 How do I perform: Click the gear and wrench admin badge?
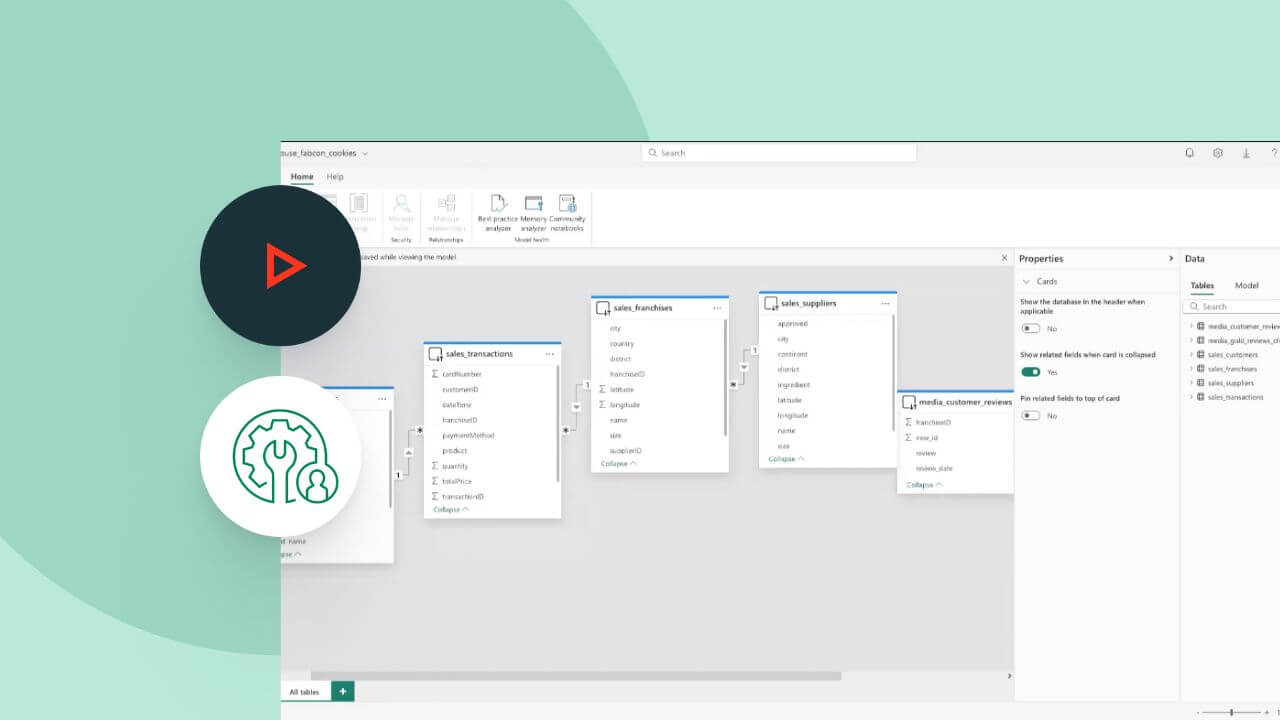(280, 456)
